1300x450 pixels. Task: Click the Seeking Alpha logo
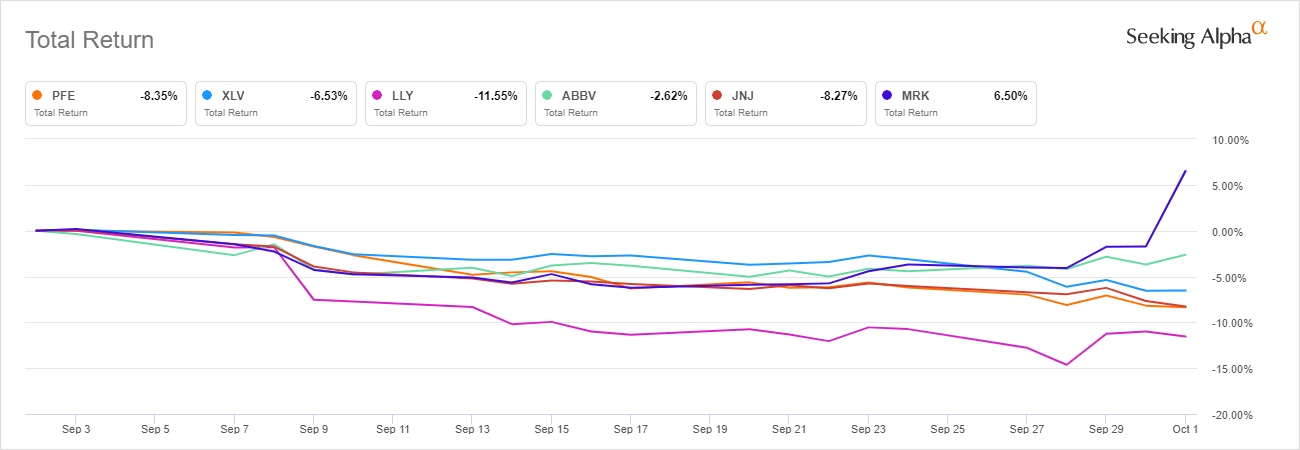[1196, 36]
